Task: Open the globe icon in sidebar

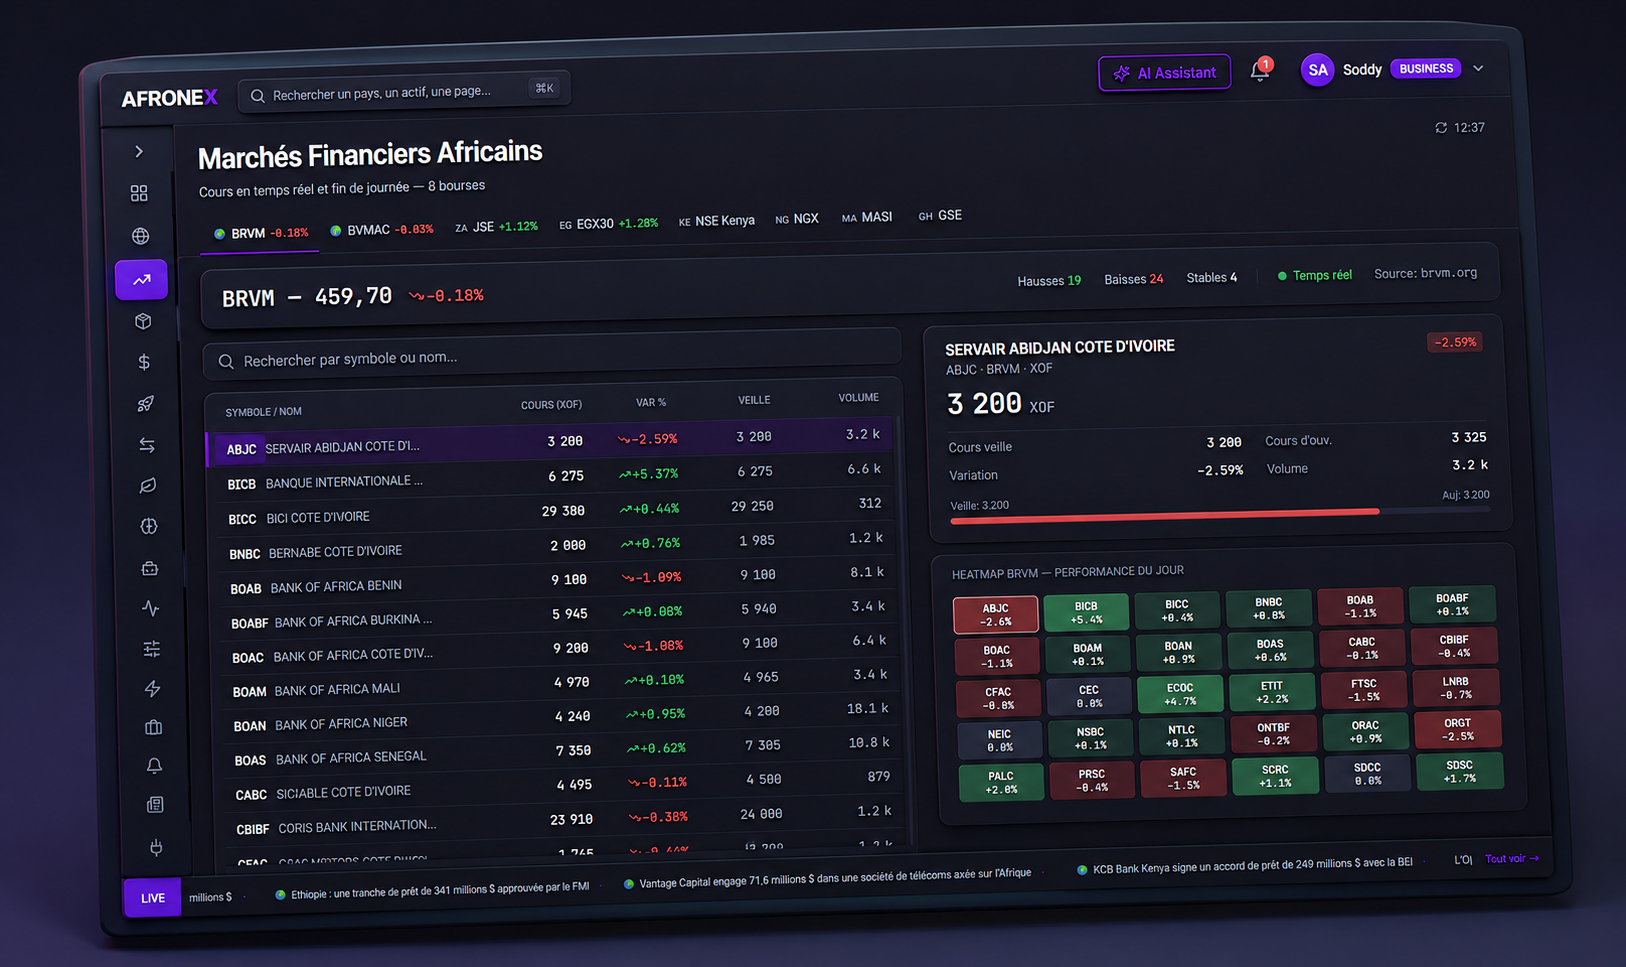Action: tap(140, 236)
